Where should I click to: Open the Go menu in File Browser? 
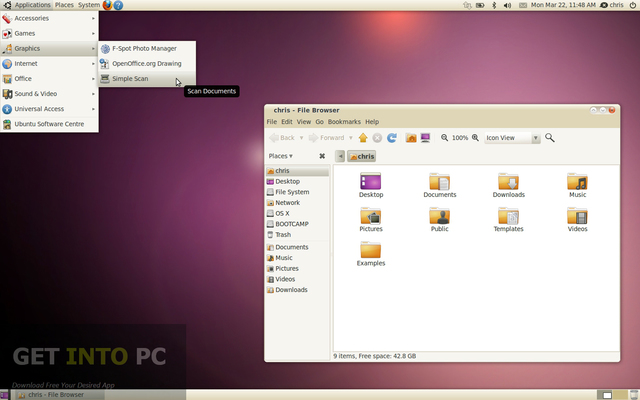tap(319, 122)
